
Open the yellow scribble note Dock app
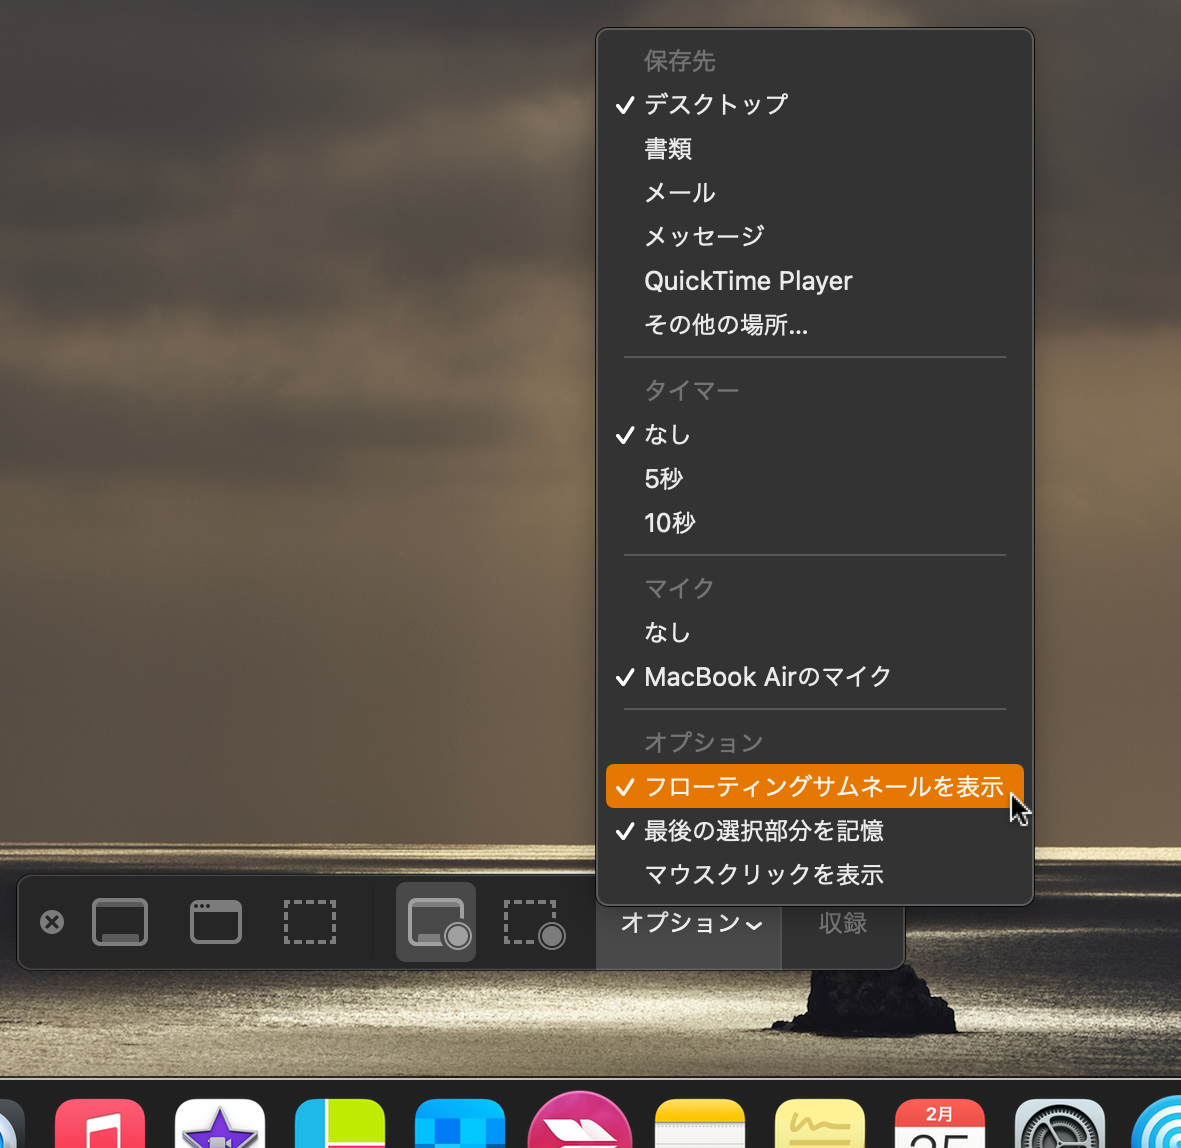click(x=819, y=1124)
